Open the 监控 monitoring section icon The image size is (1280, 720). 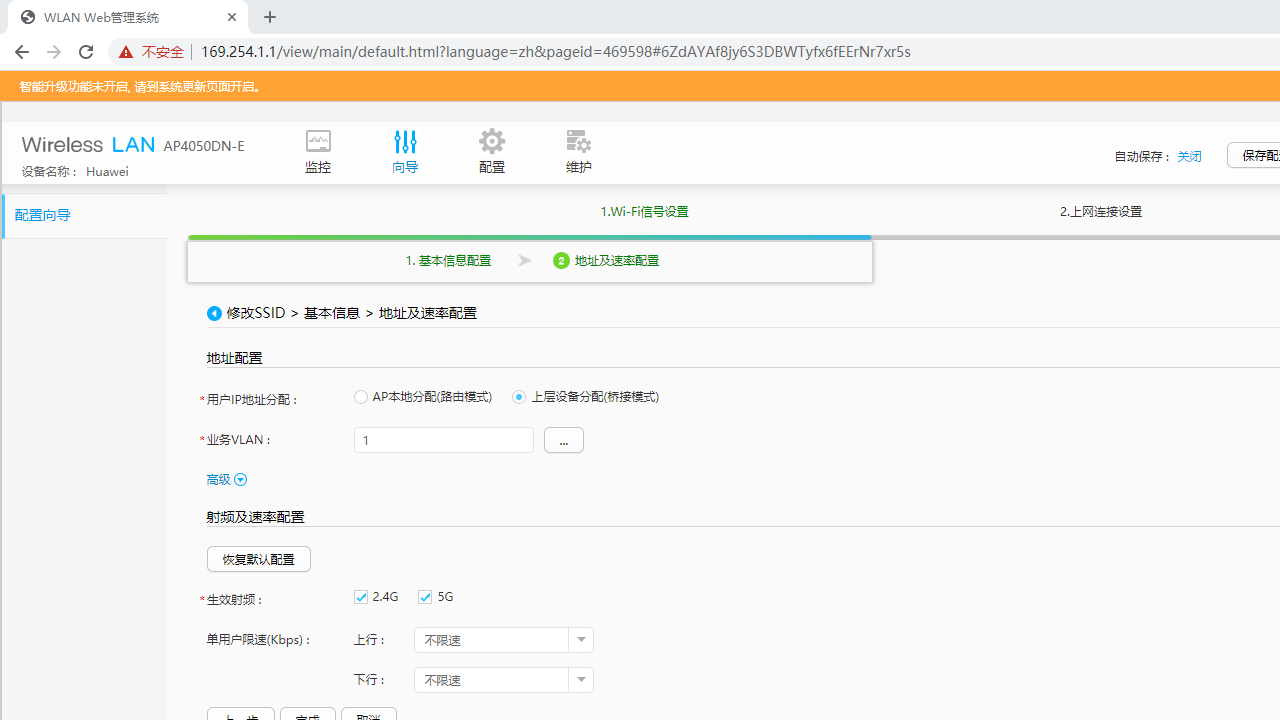click(318, 141)
